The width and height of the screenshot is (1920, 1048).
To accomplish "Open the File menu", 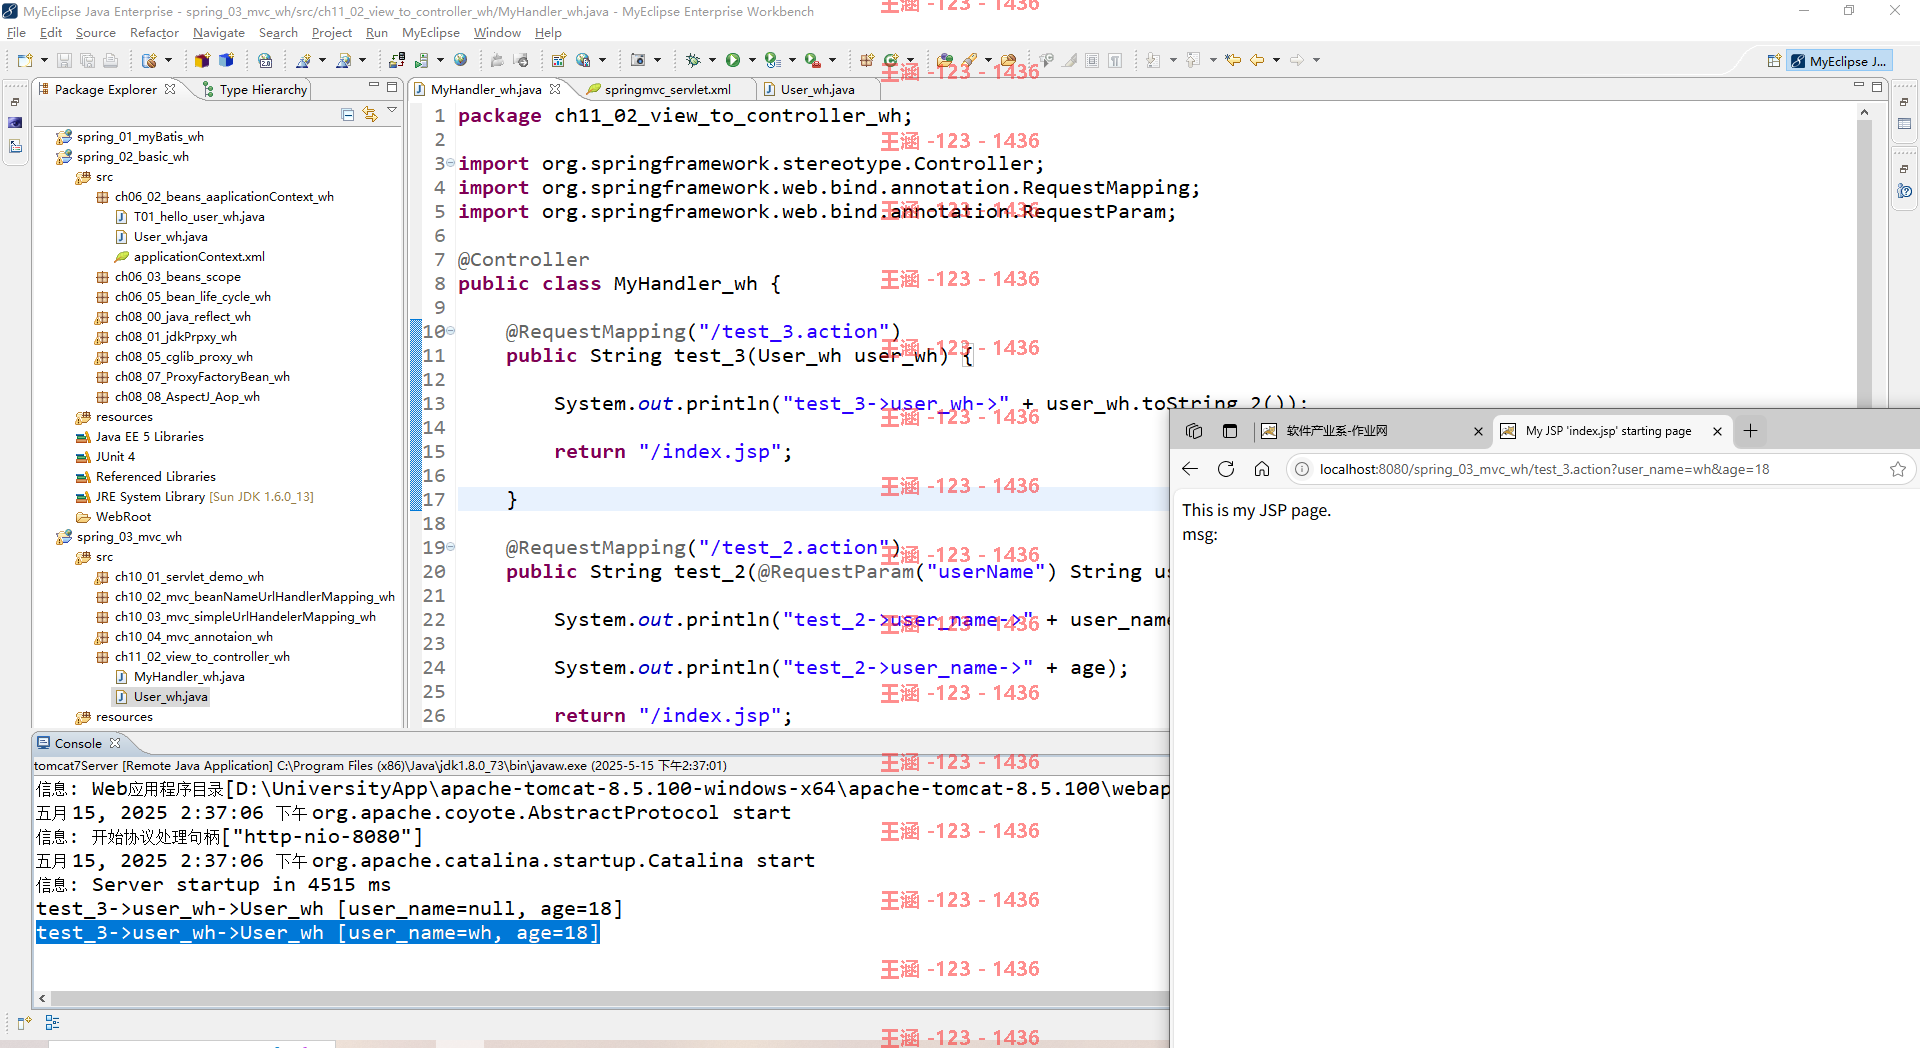I will tap(16, 33).
